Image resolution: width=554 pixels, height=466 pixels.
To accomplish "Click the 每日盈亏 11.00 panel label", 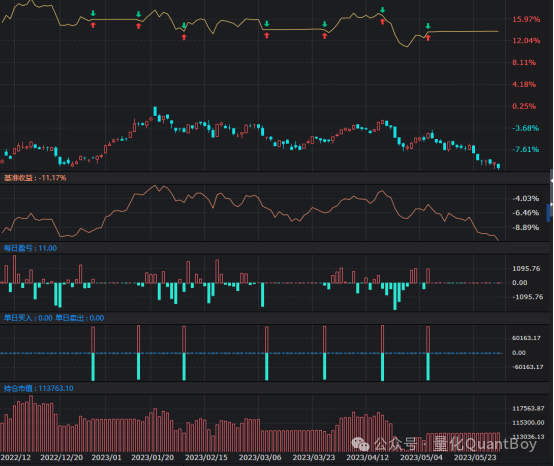I will [x=30, y=248].
